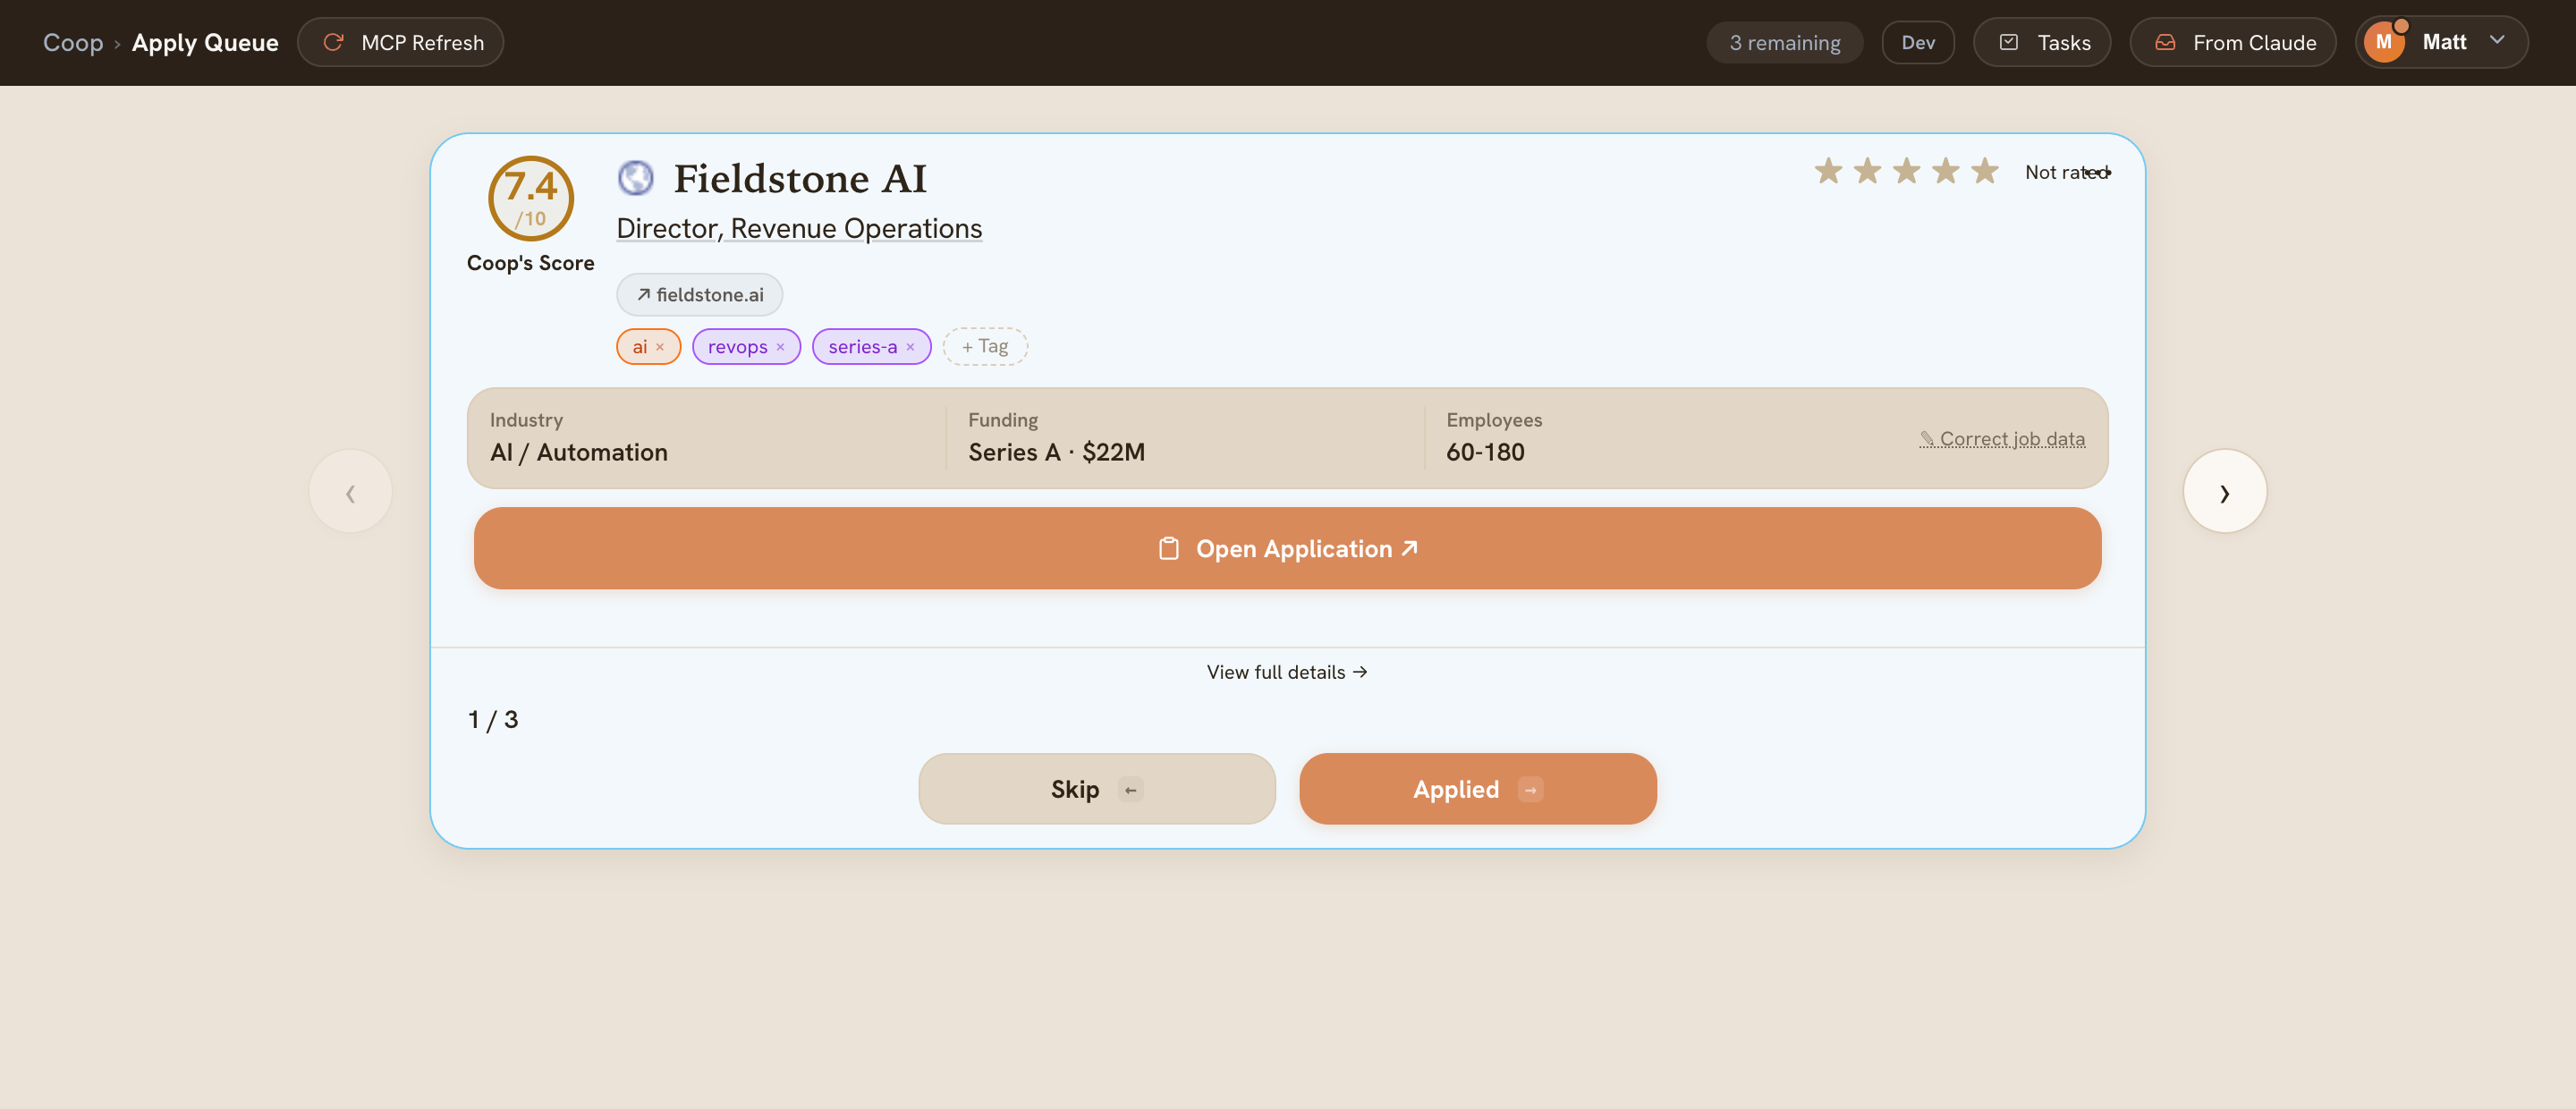Go to the previous job card arrow
2576x1109 pixels.
point(350,491)
